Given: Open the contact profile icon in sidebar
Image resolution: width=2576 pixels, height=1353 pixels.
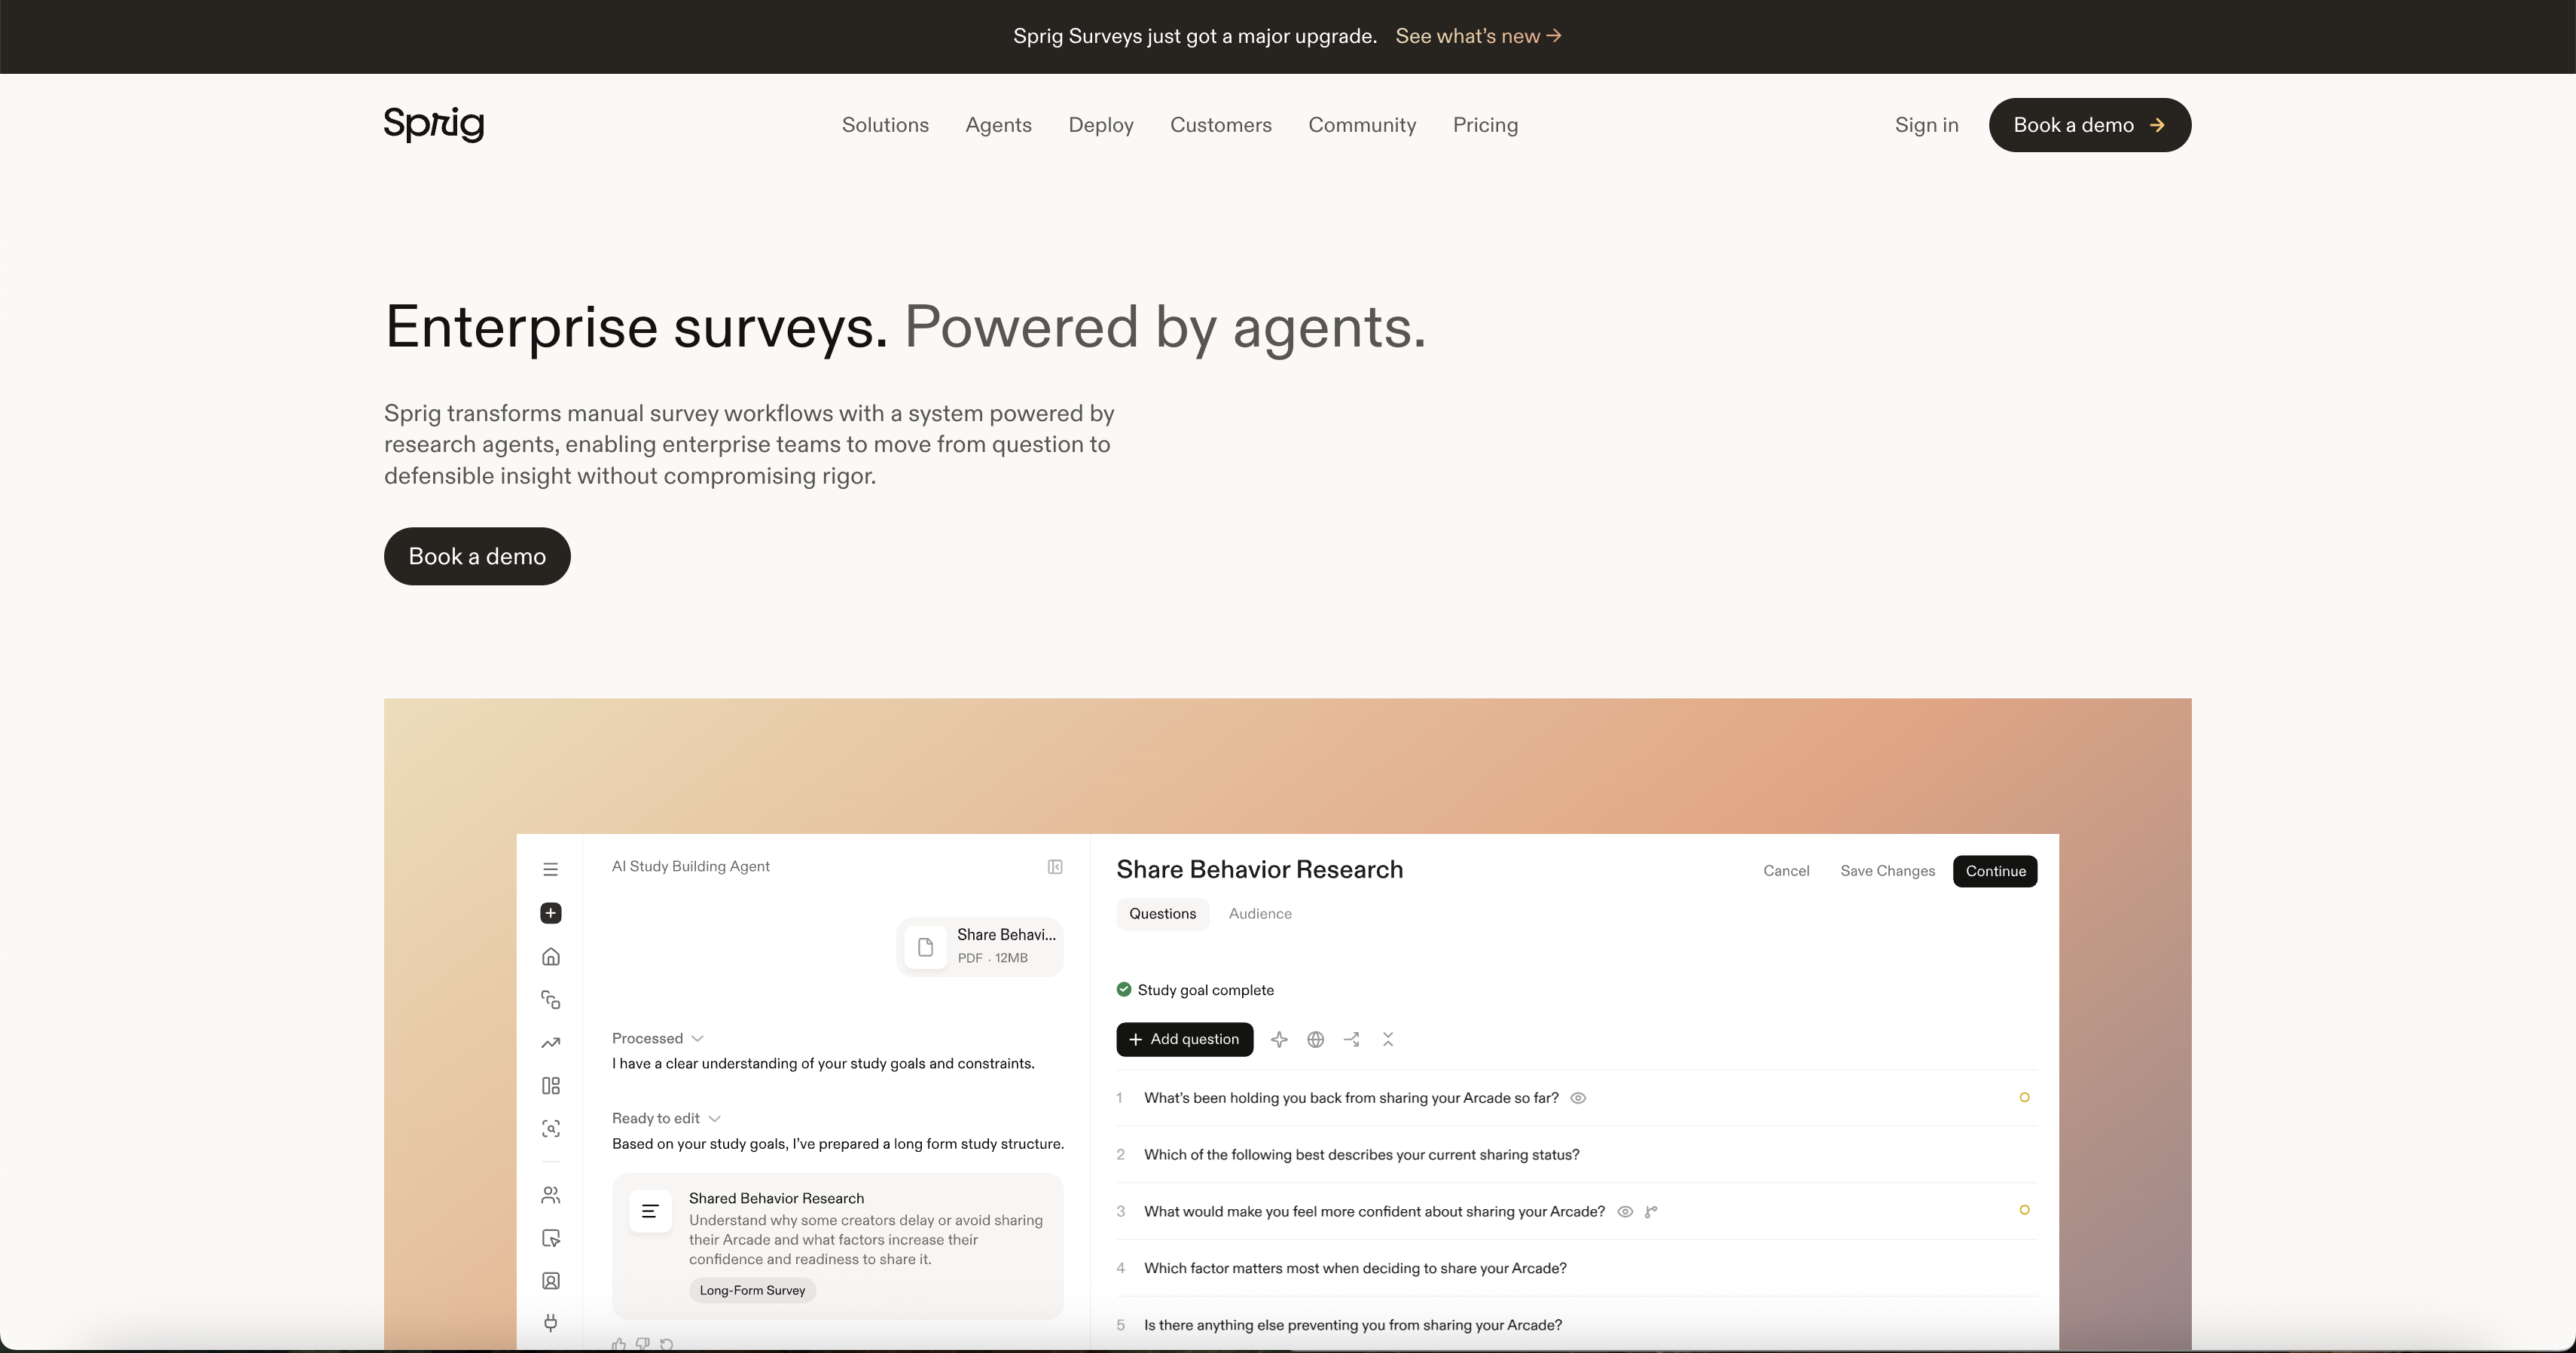Looking at the screenshot, I should [550, 1281].
